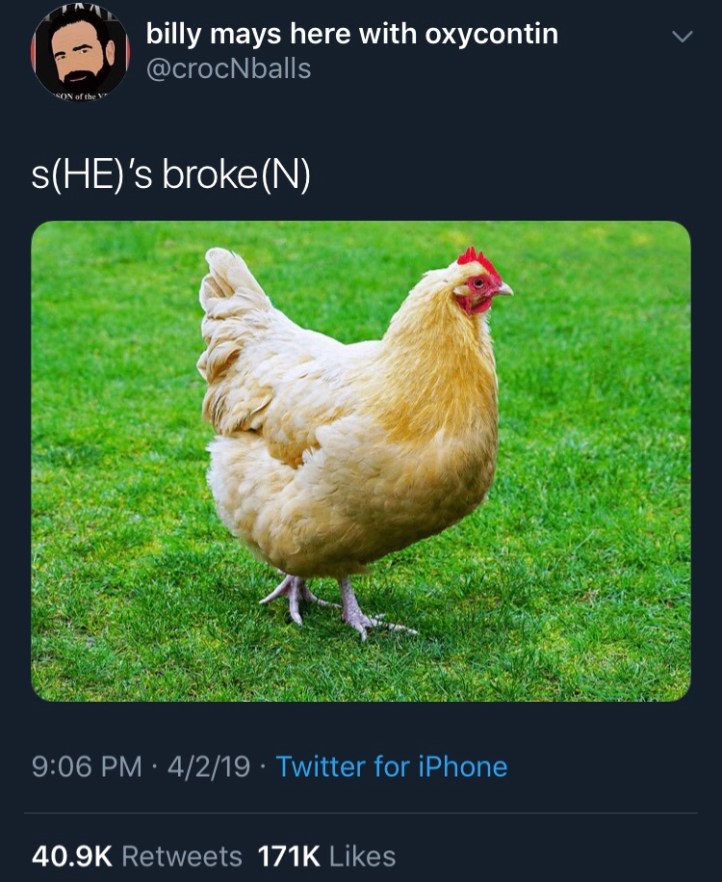Open the bearded Billy Mays profile avatar
The width and height of the screenshot is (722, 882).
pyautogui.click(x=80, y=52)
